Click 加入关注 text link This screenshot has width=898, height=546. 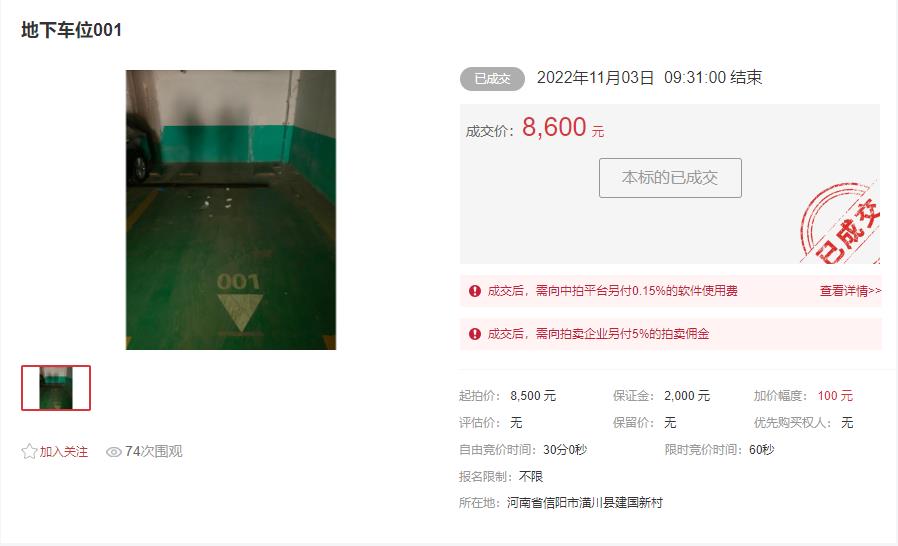tap(64, 452)
